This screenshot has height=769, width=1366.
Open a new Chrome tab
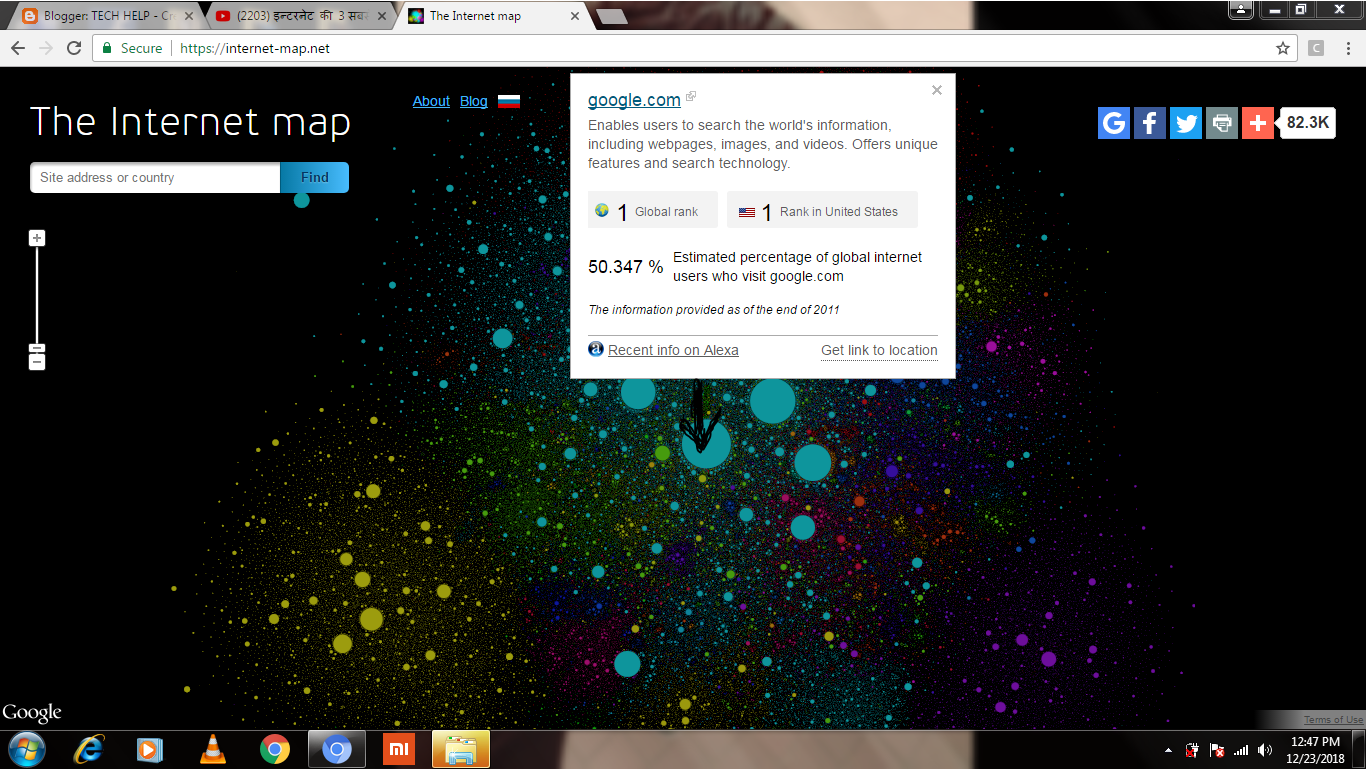[x=611, y=16]
